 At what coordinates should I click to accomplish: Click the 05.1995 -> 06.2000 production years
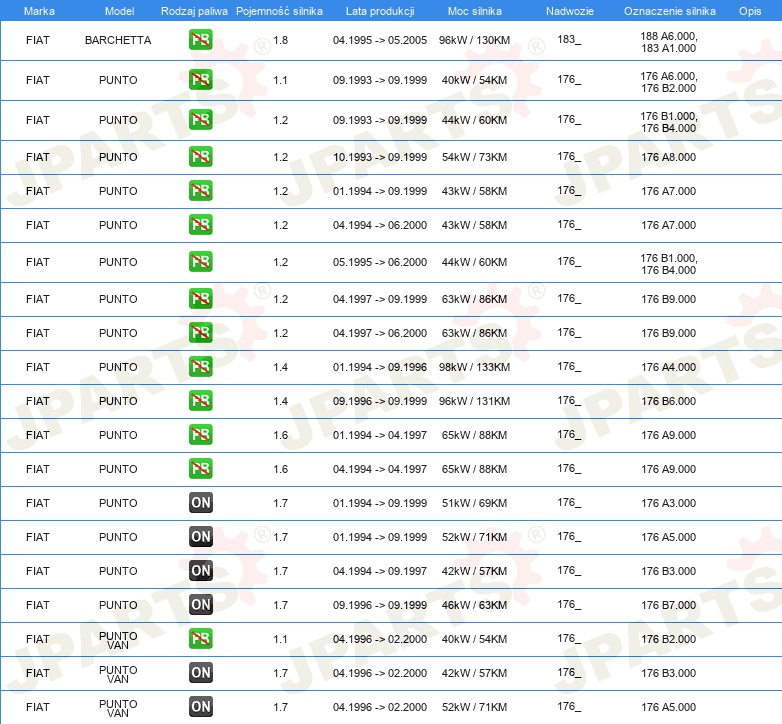click(380, 262)
